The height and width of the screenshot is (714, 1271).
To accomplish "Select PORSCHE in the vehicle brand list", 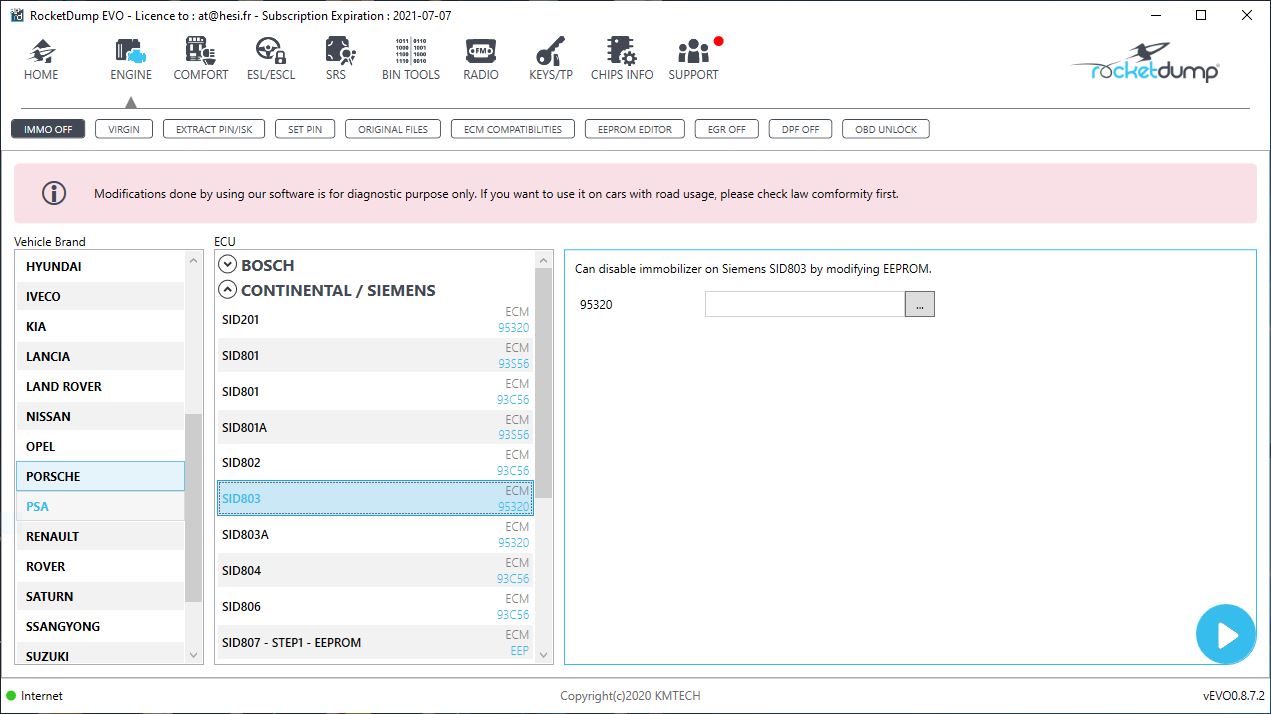I will coord(99,476).
